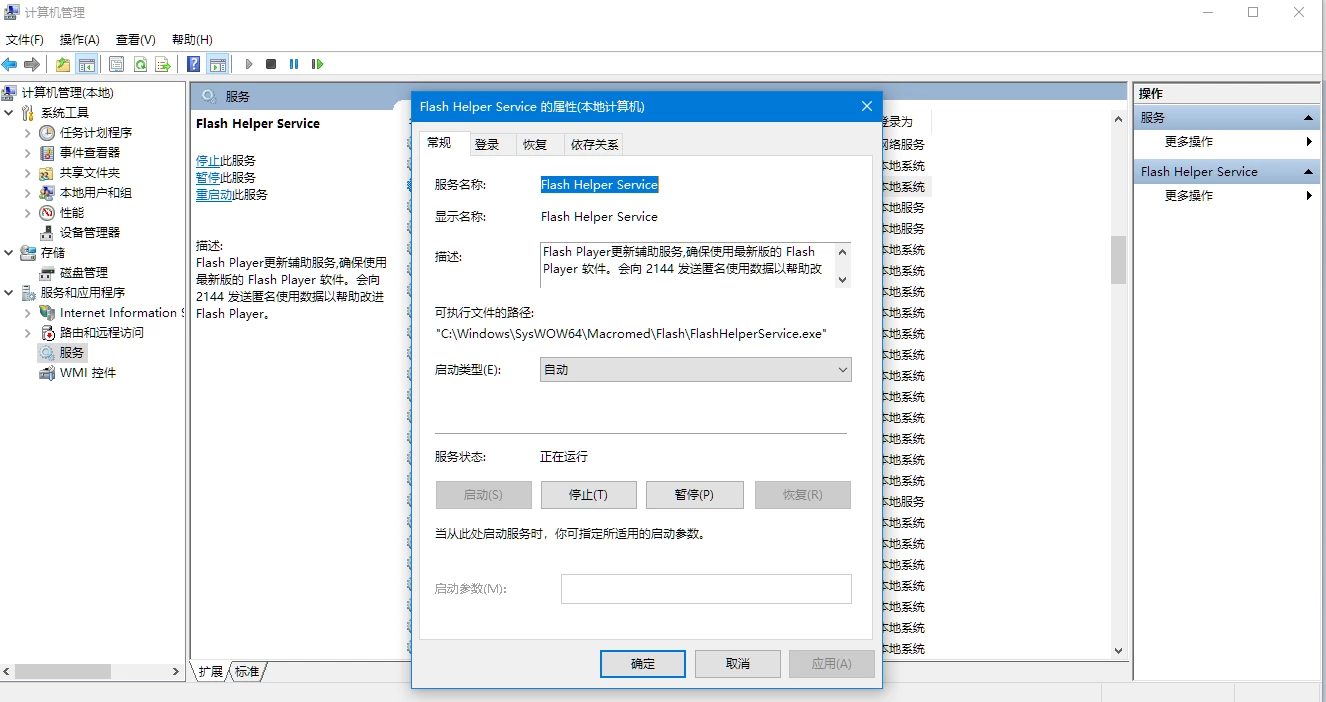Click the 停止 service link
Image resolution: width=1326 pixels, height=702 pixels.
(208, 161)
